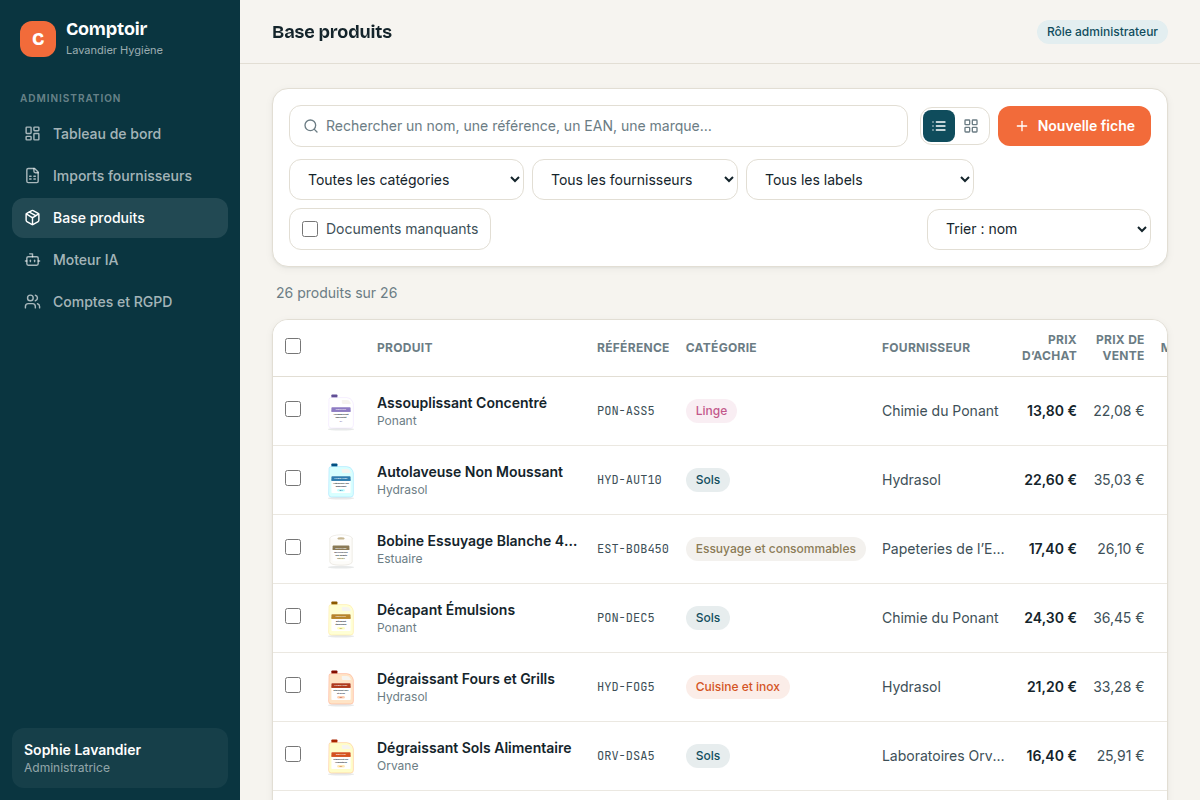Check the Autolaveuse Non Moussant row
The image size is (1200, 800).
click(x=293, y=478)
